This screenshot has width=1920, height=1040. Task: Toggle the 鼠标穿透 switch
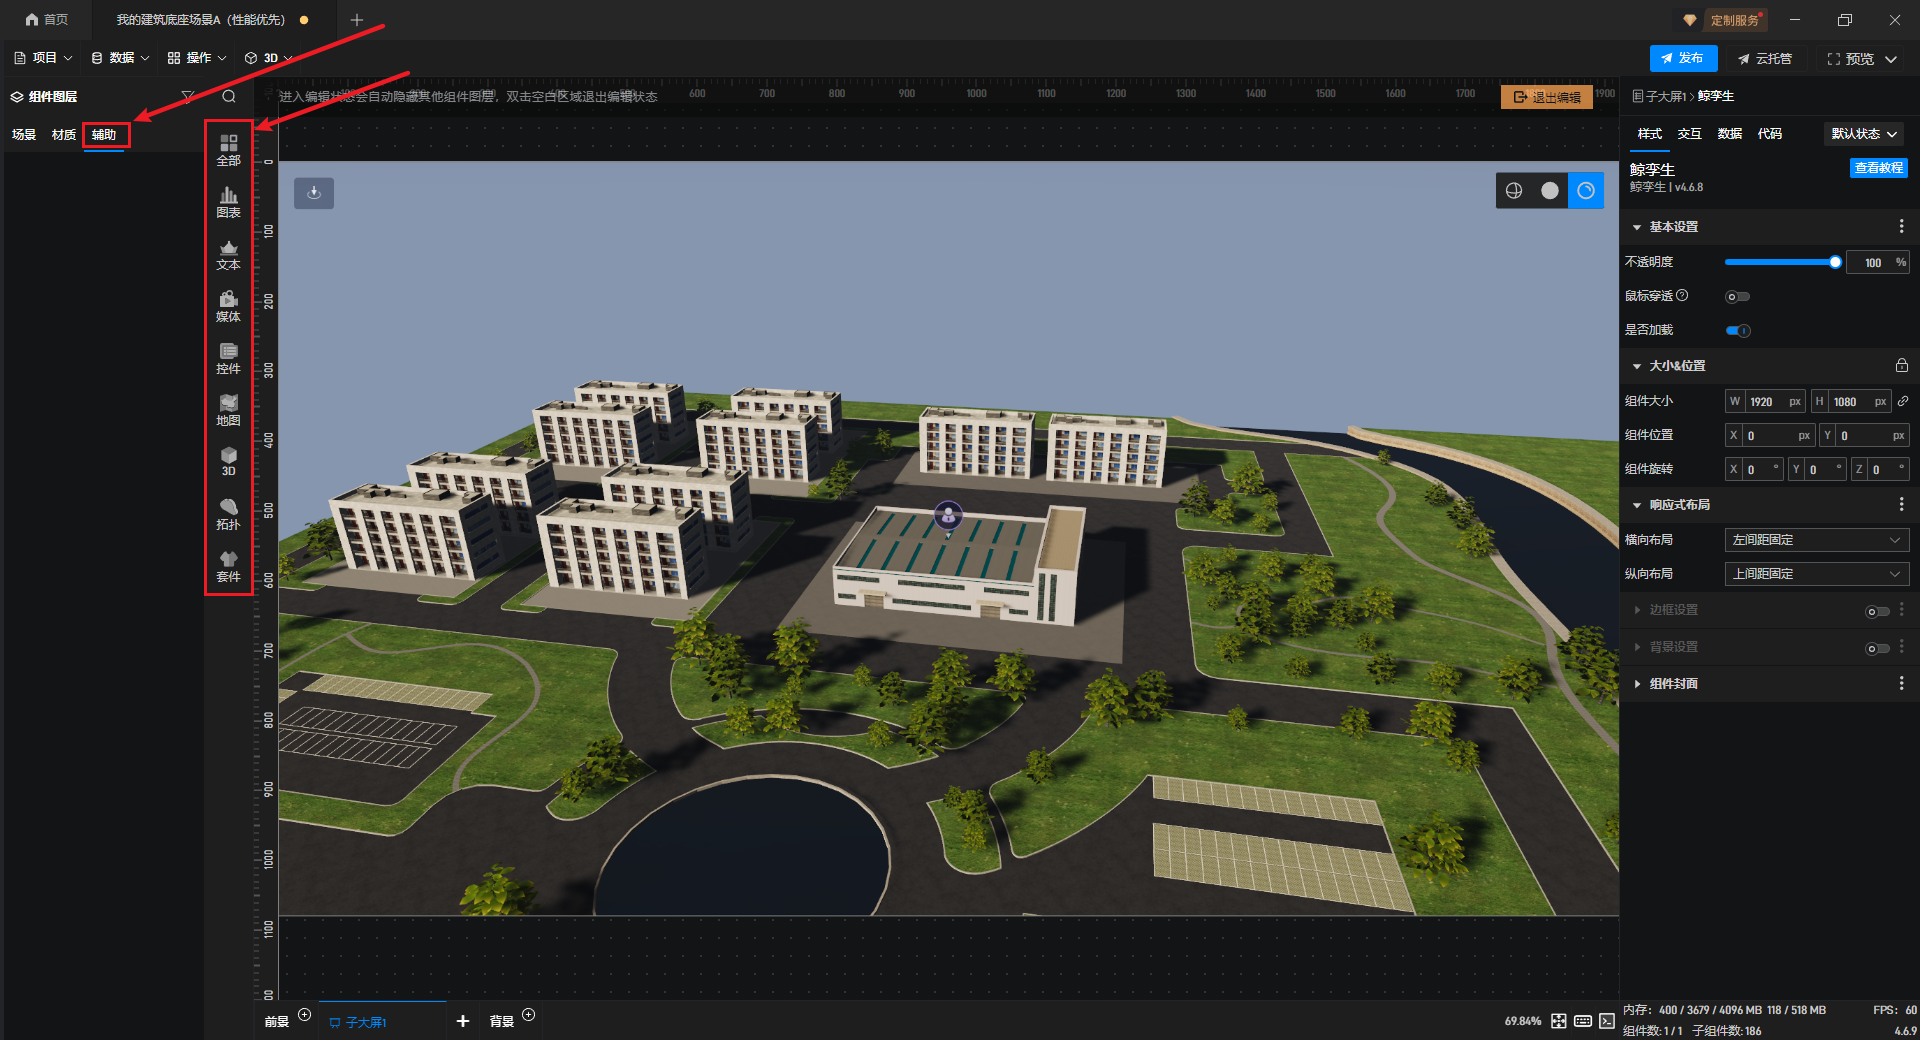[x=1737, y=297]
